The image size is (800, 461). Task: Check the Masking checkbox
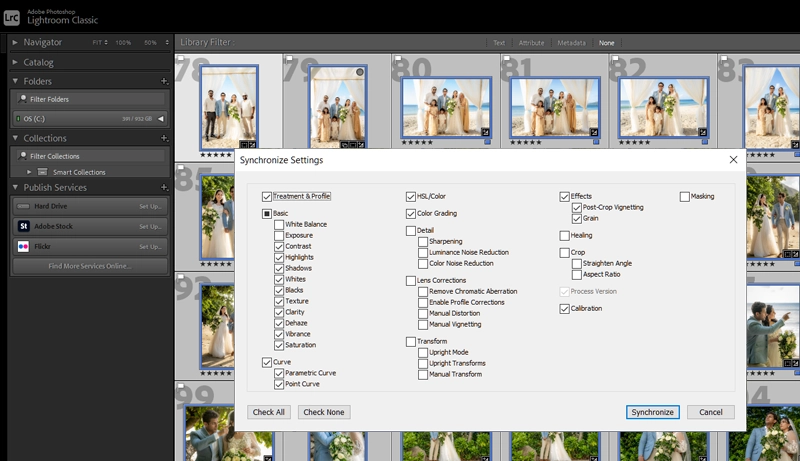(x=685, y=196)
